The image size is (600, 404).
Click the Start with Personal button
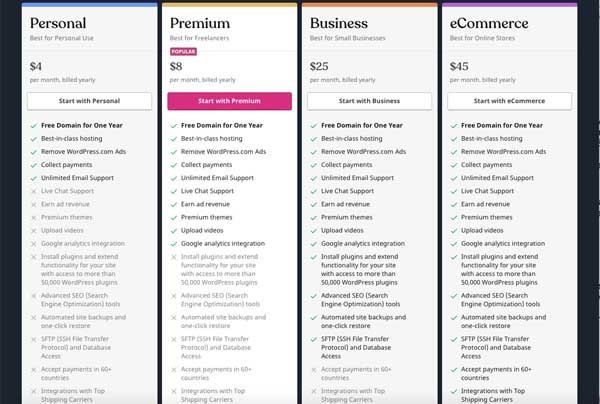89,101
